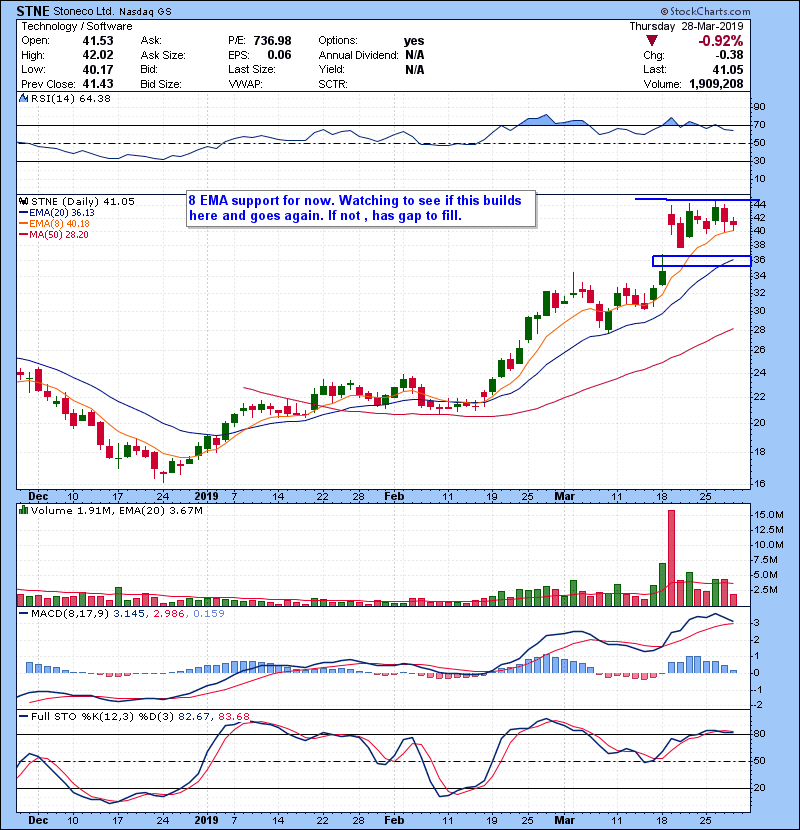Click the High price 42.02
The width and height of the screenshot is (800, 830).
tap(98, 55)
